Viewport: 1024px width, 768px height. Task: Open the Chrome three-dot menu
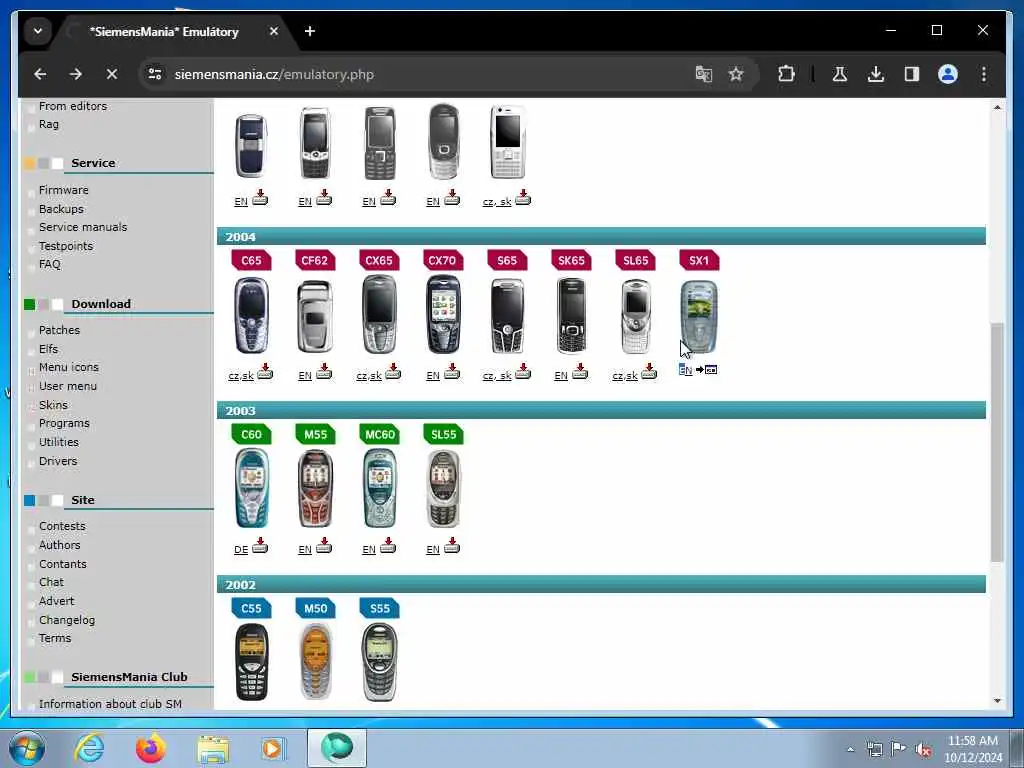point(984,74)
